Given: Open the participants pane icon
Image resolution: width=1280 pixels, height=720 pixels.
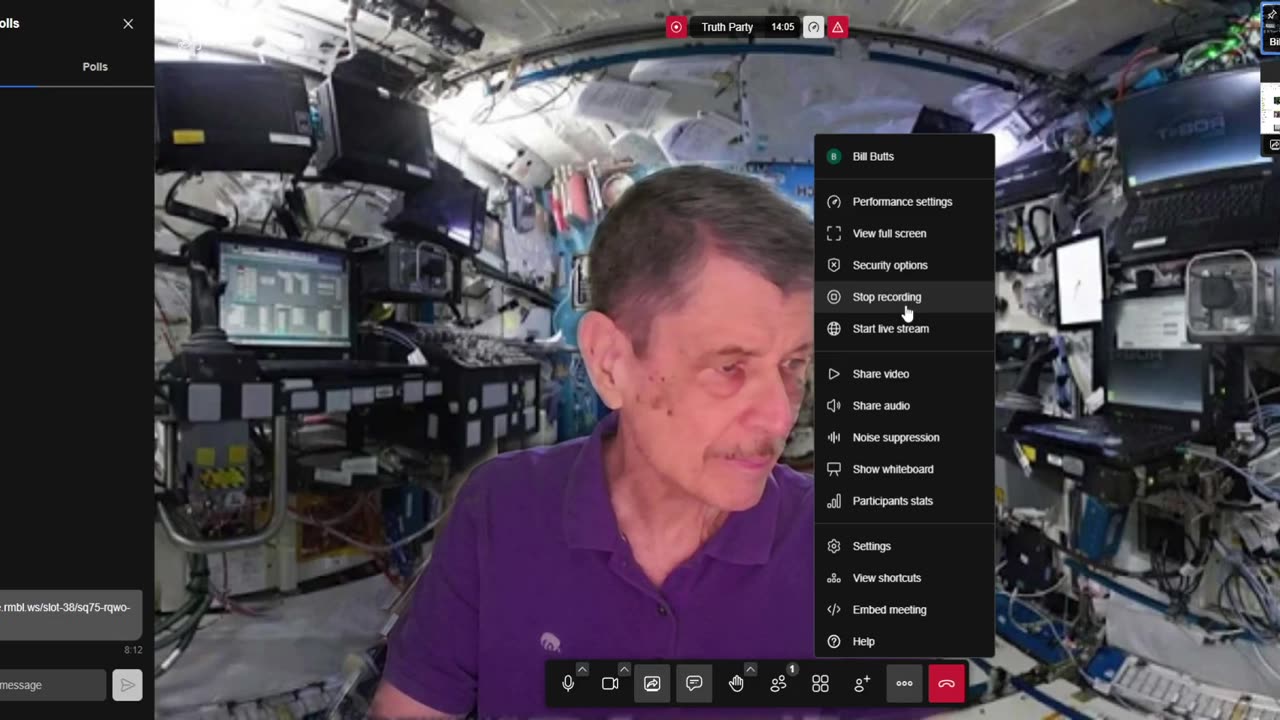Looking at the screenshot, I should (778, 684).
